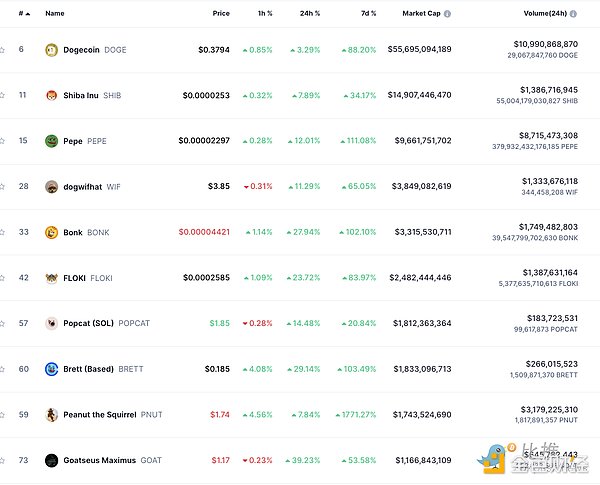600x485 pixels.
Task: Open the Market Cap info tooltip icon
Action: pyautogui.click(x=447, y=14)
